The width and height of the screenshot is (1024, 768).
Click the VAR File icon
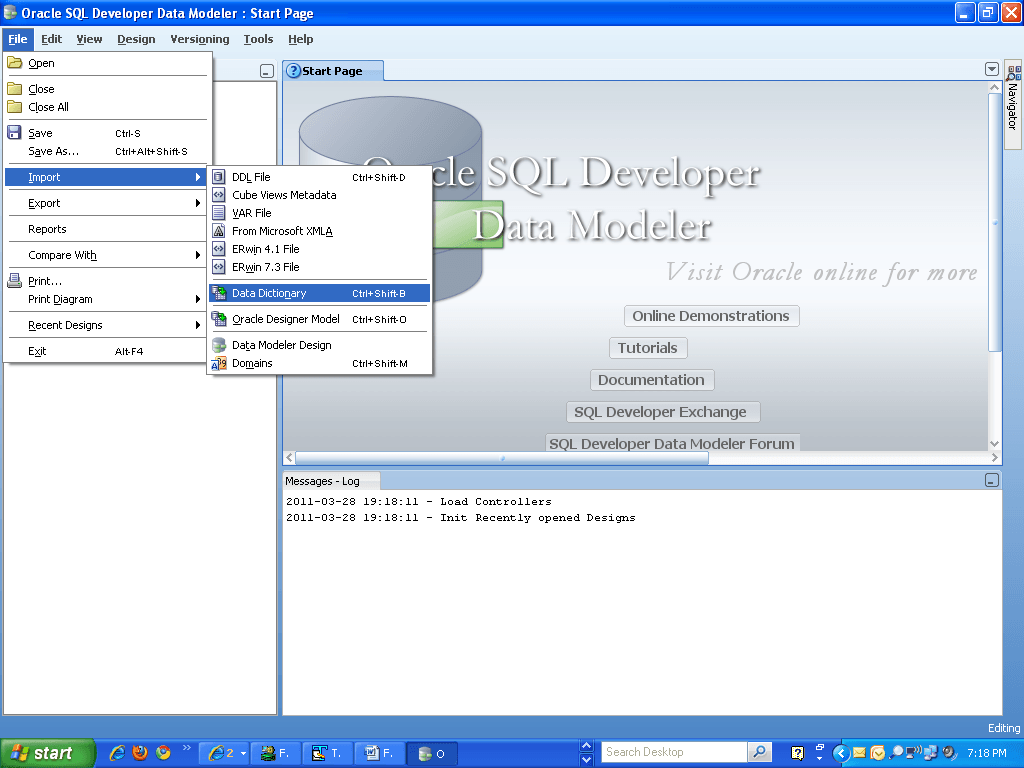tap(219, 213)
